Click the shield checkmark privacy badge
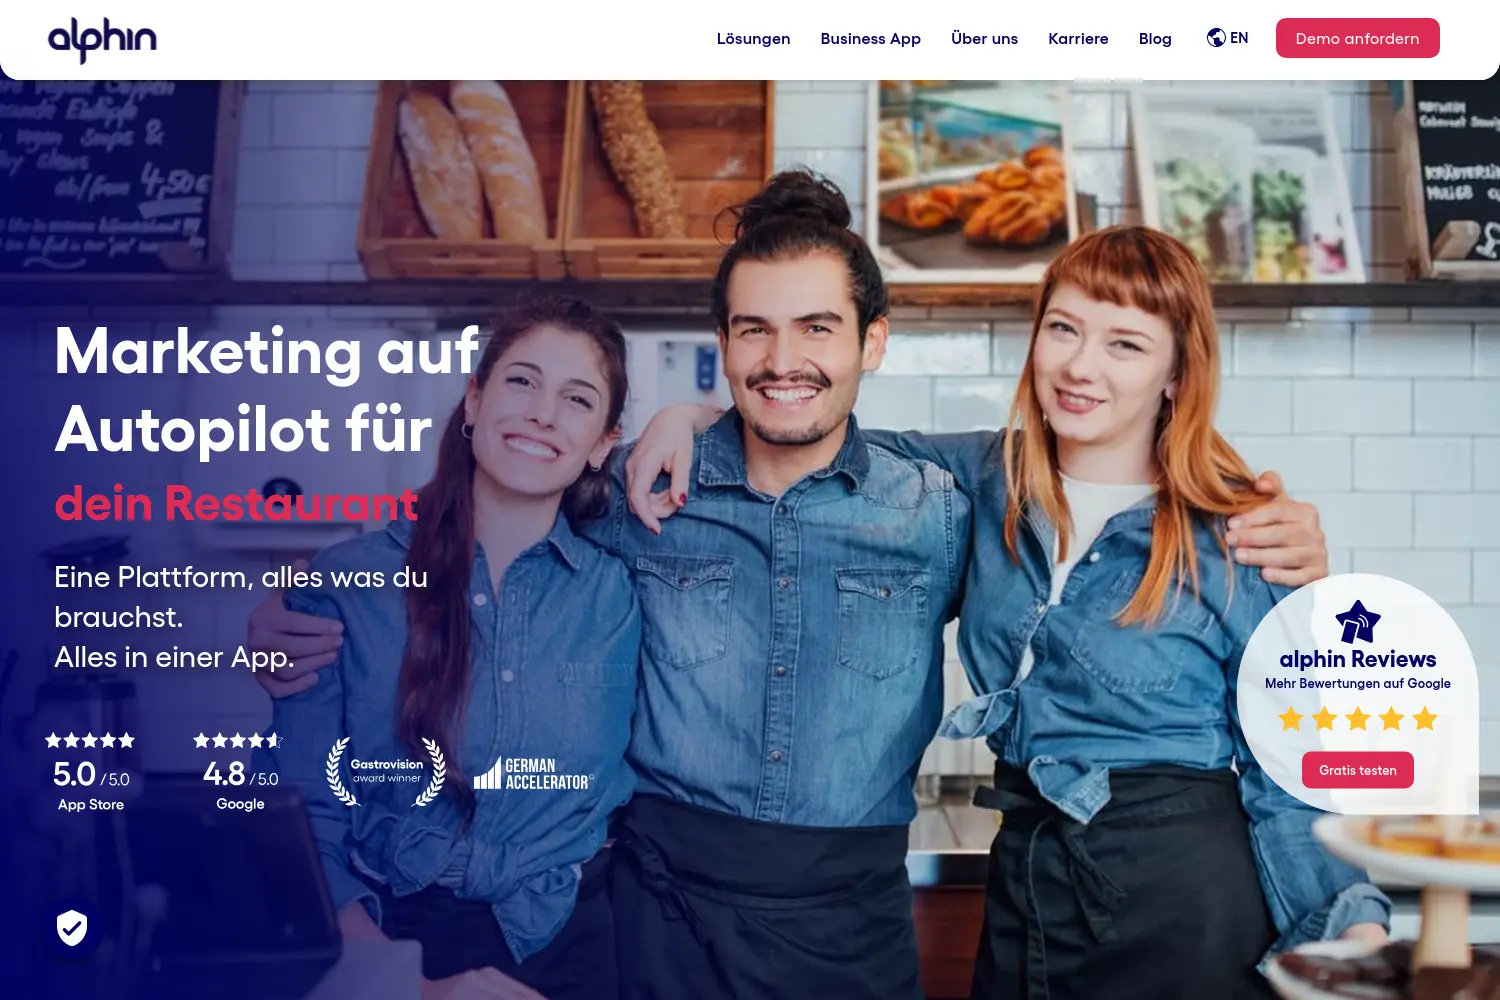1500x1000 pixels. 72,928
